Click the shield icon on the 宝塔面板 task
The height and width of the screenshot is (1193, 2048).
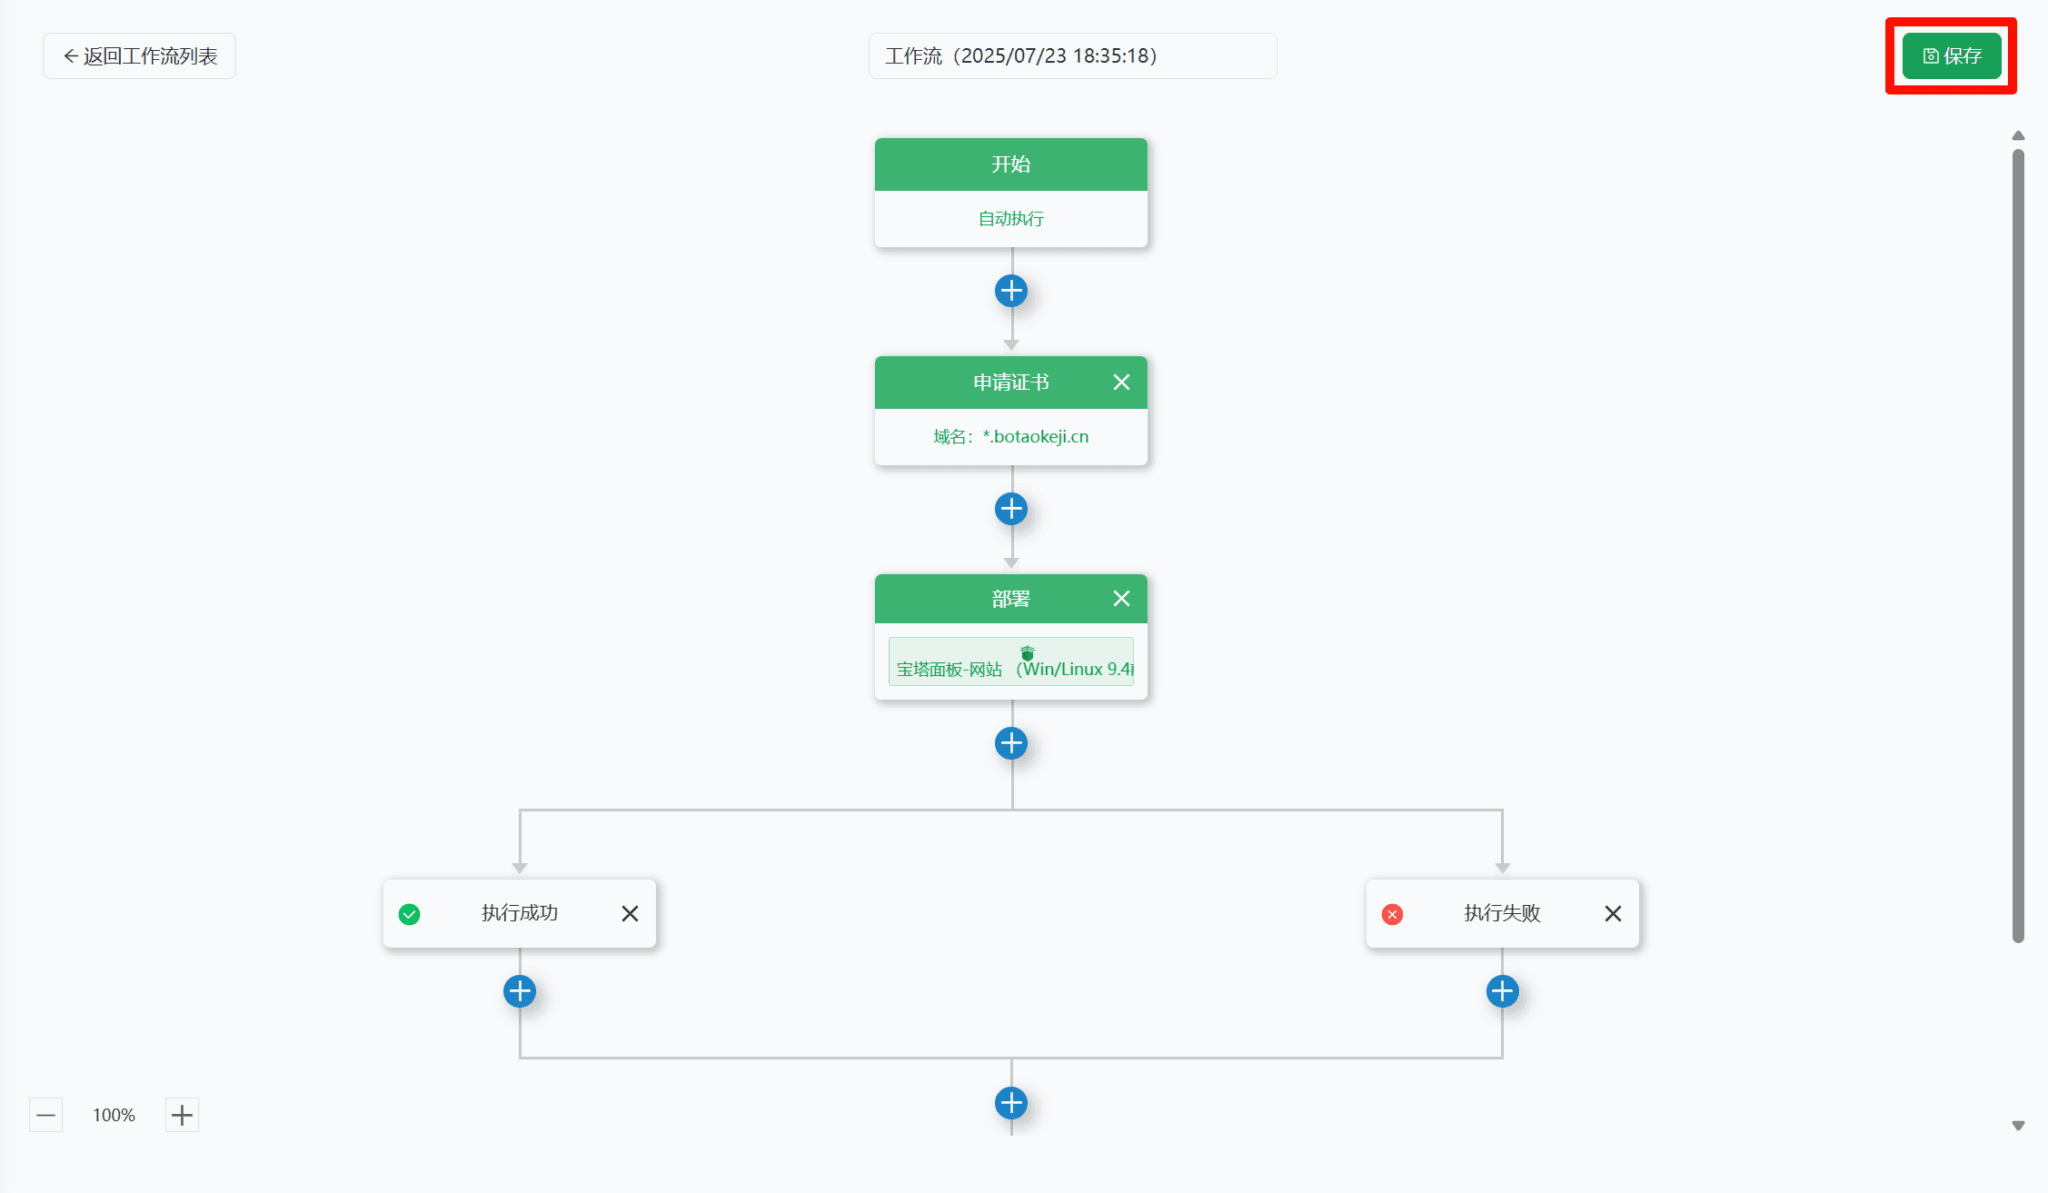point(1027,652)
